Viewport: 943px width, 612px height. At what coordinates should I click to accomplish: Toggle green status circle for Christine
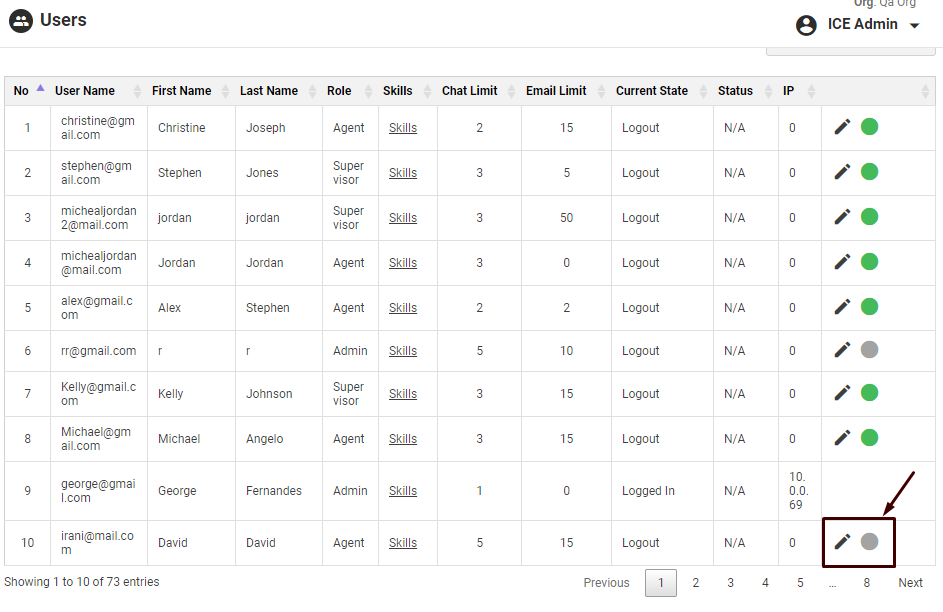point(869,127)
